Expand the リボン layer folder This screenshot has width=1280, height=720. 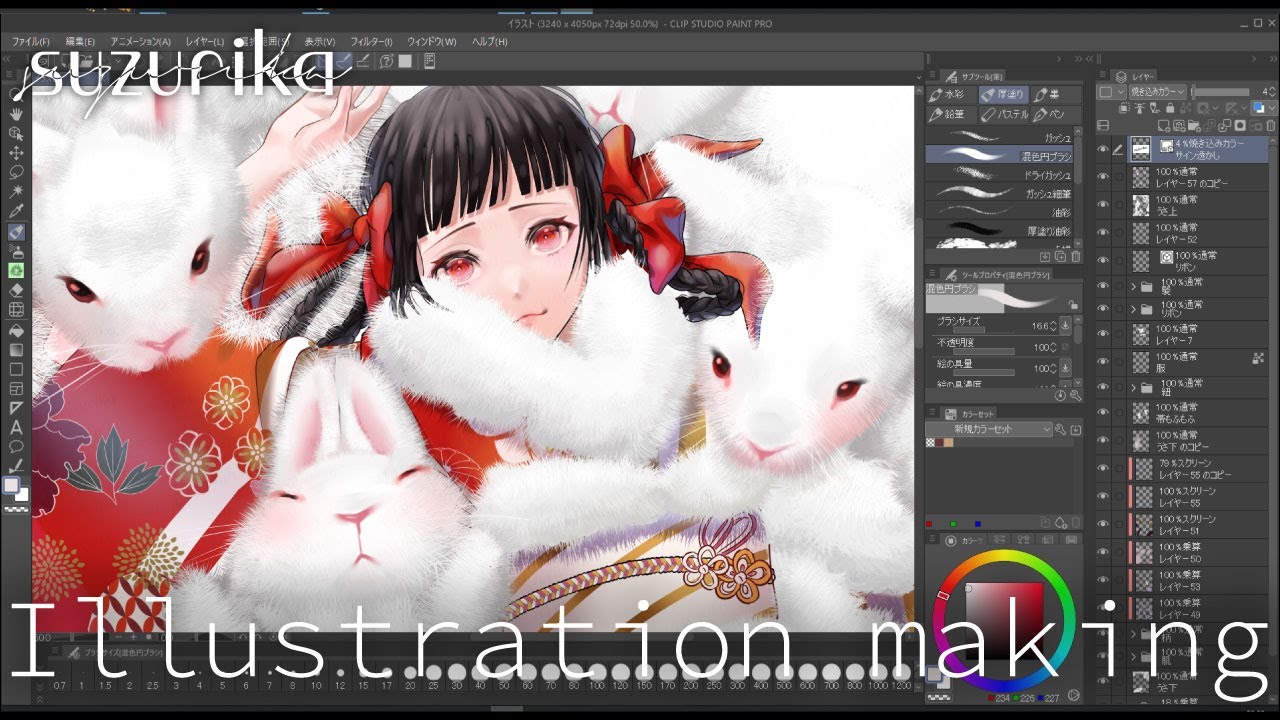tap(1134, 309)
